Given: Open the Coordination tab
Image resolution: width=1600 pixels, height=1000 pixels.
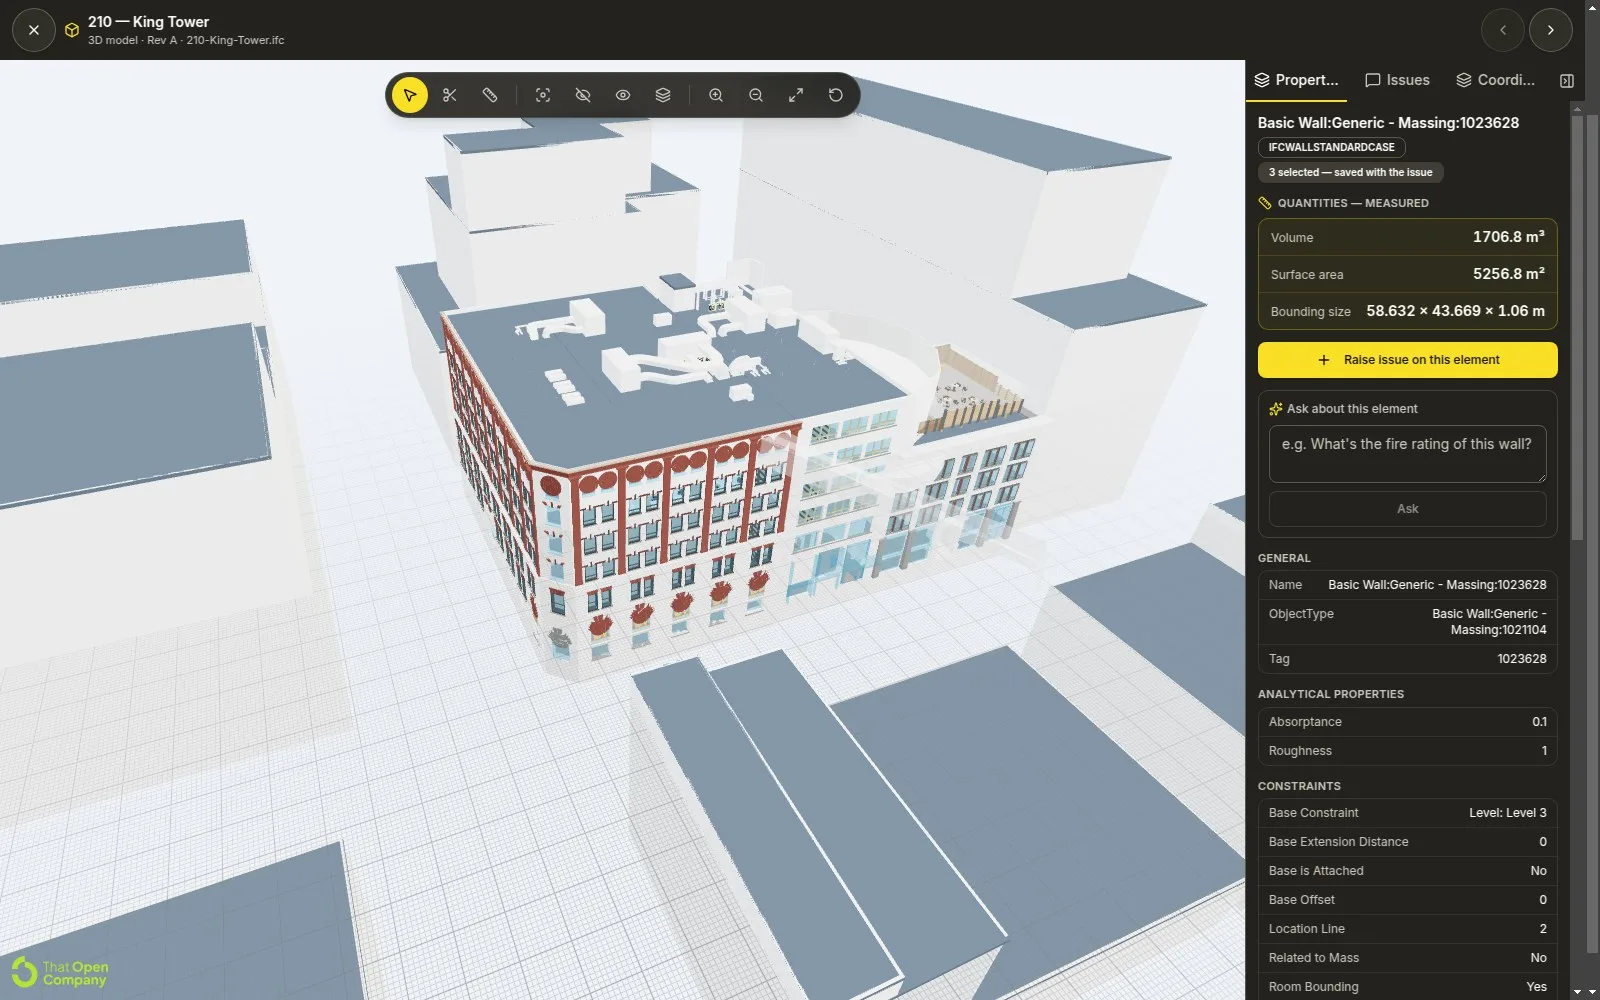Looking at the screenshot, I should [1495, 80].
